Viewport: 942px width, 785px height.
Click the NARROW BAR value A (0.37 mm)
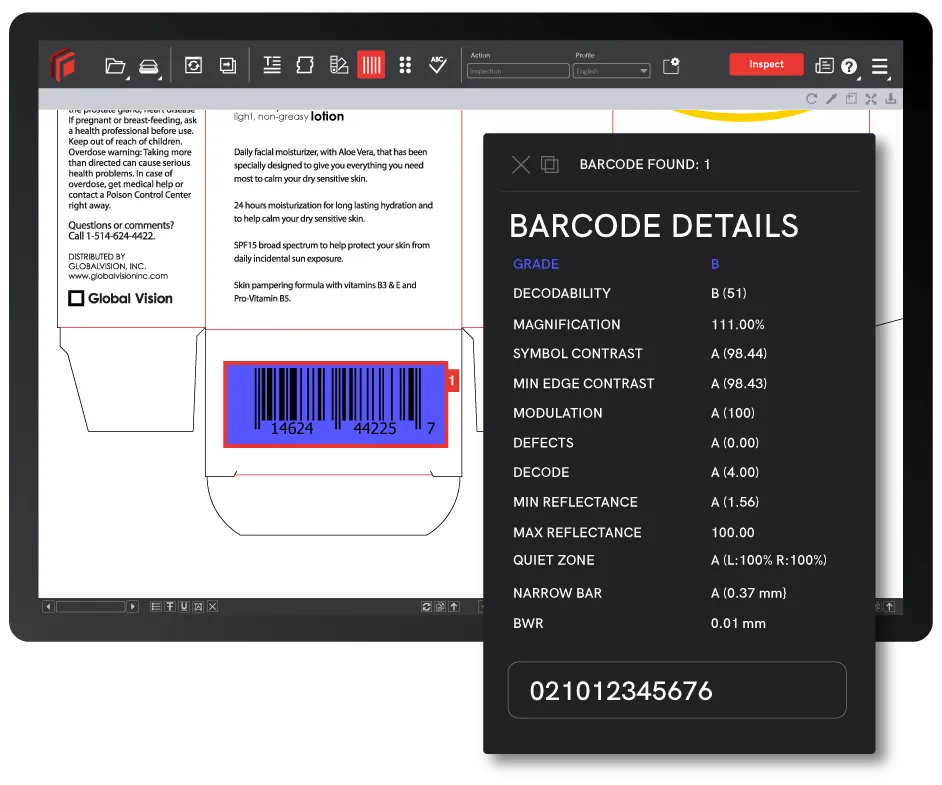749,593
